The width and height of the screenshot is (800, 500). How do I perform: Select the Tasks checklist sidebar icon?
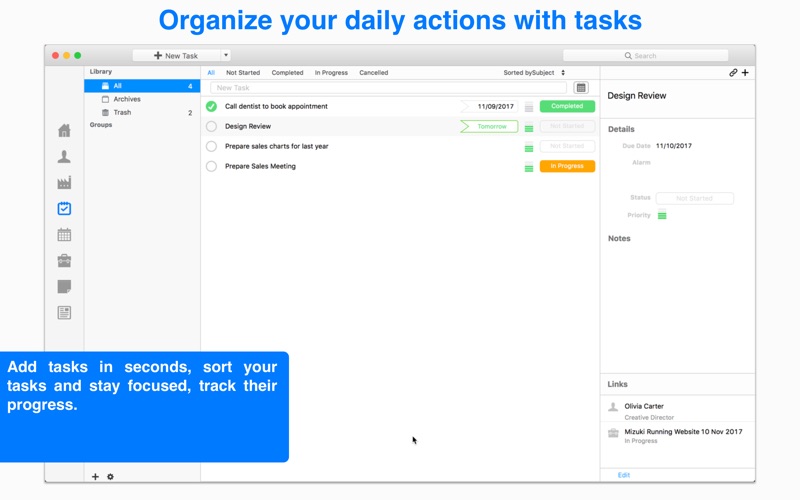64,209
